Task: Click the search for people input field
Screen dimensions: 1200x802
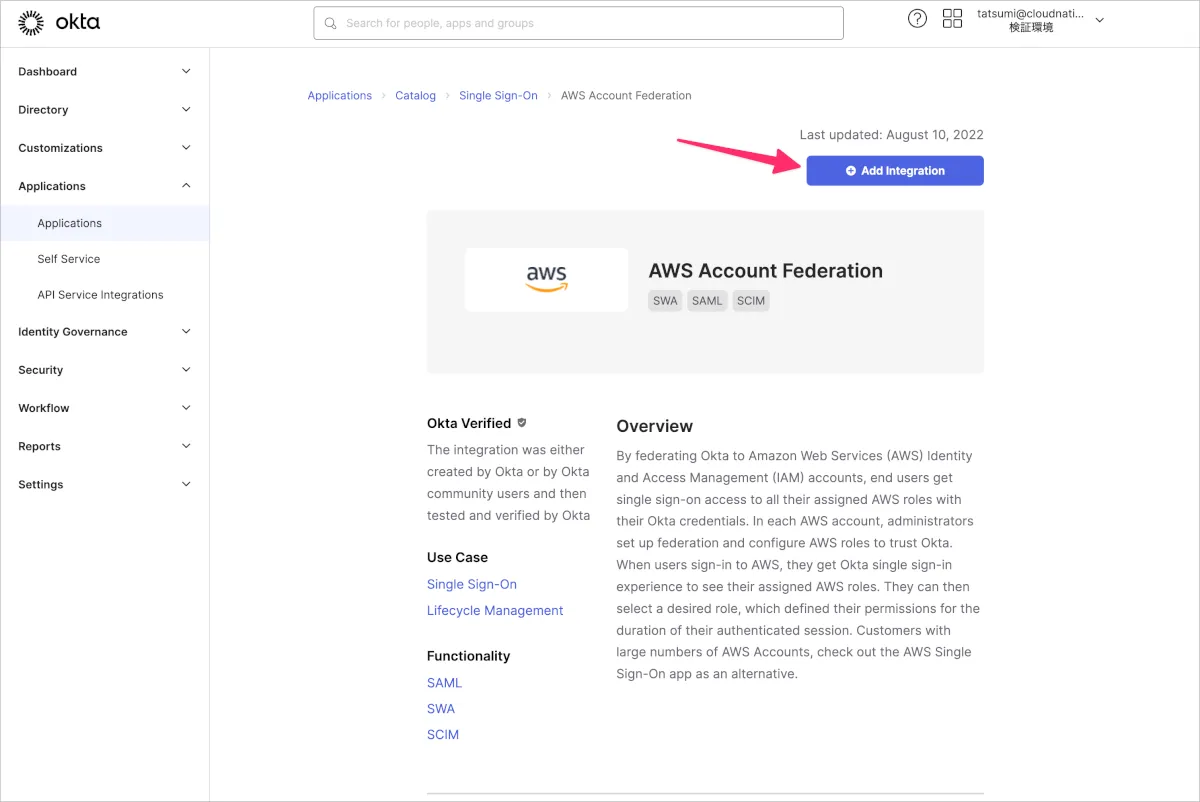Action: (590, 23)
